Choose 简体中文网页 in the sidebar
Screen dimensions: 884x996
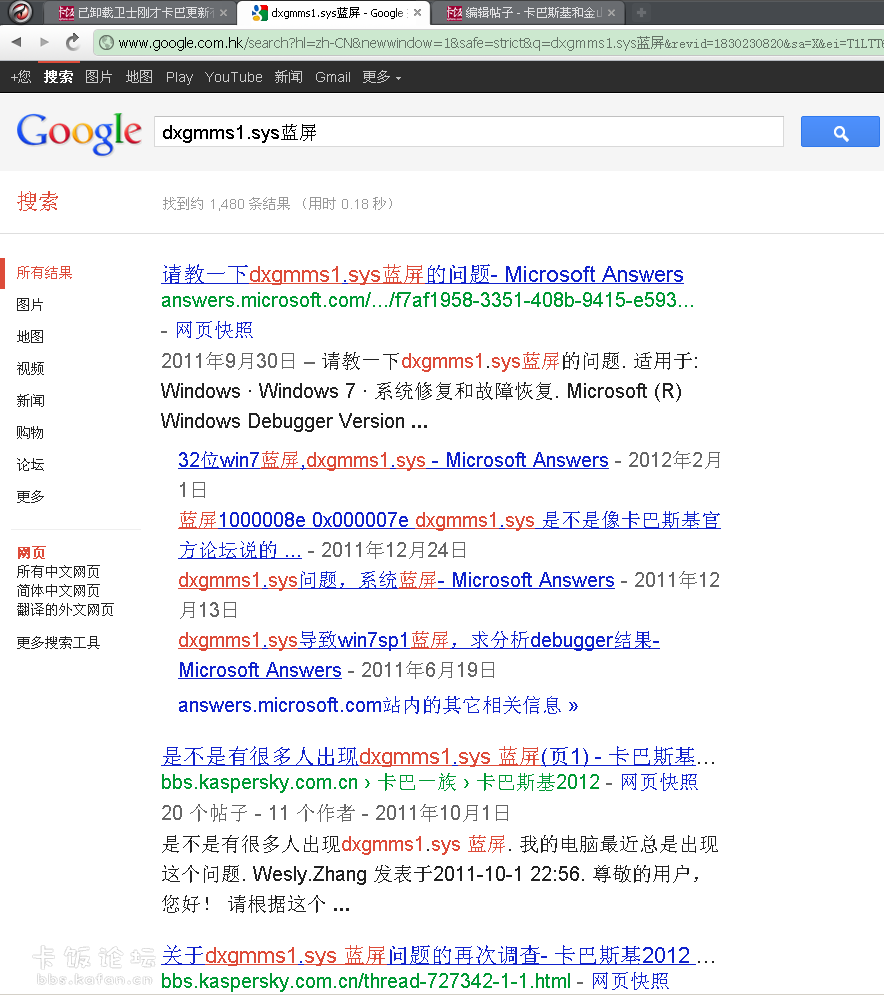coord(58,591)
